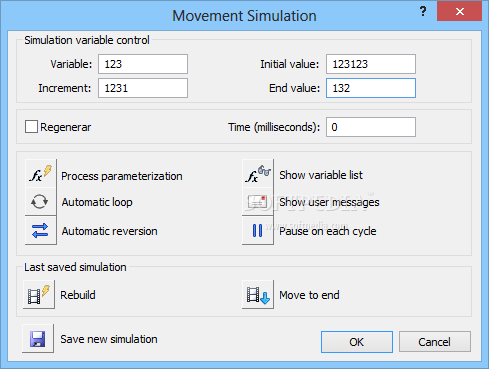Click the "Save new simulation" label text
Screen dimensions: 489x369
[109, 339]
